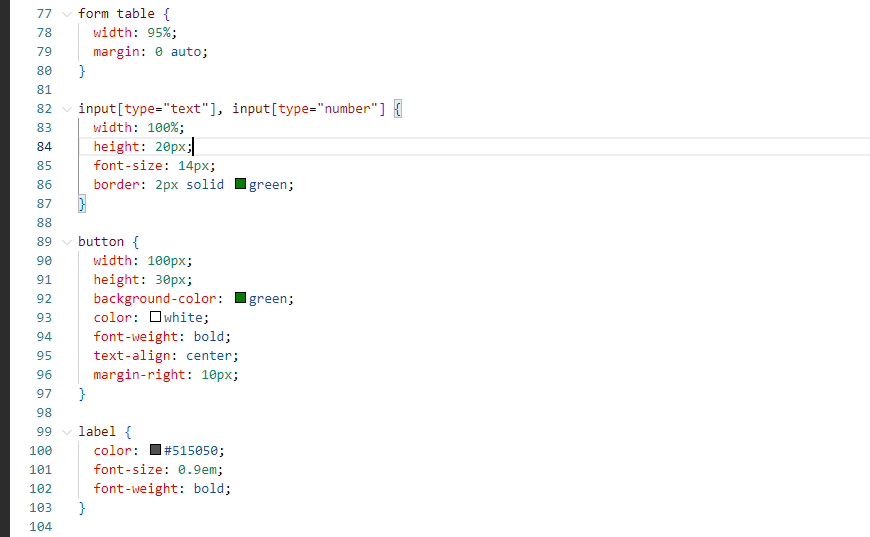Open green color swatch on border line

pos(240,184)
